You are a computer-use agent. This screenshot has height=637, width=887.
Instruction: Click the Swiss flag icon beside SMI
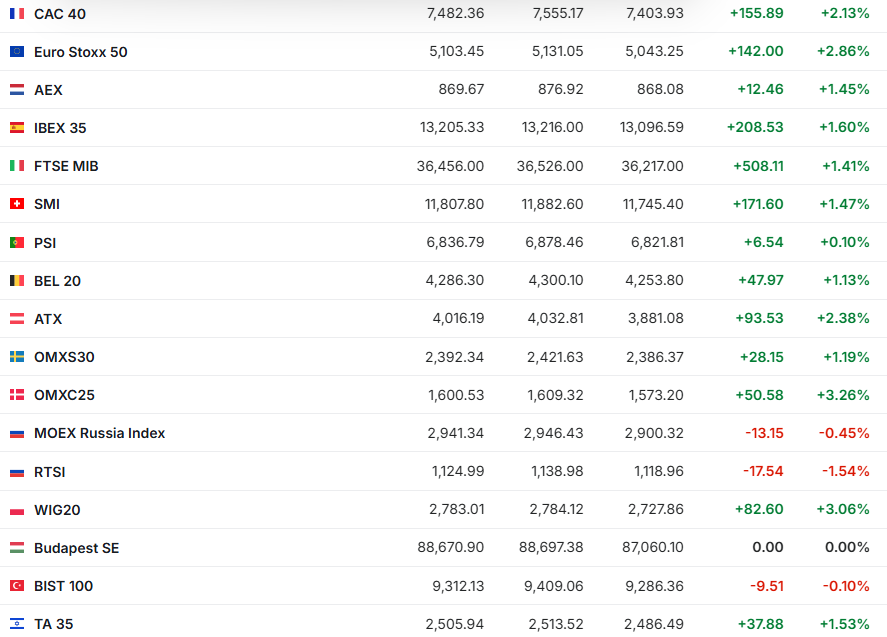[x=17, y=204]
